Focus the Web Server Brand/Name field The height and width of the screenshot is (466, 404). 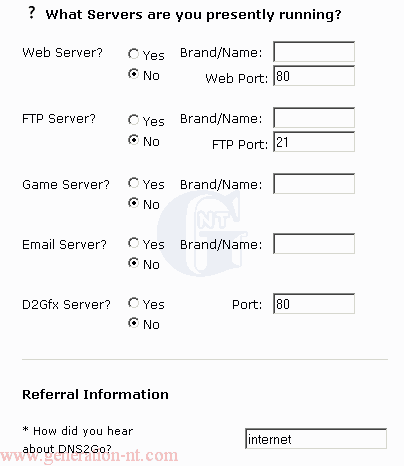point(314,52)
